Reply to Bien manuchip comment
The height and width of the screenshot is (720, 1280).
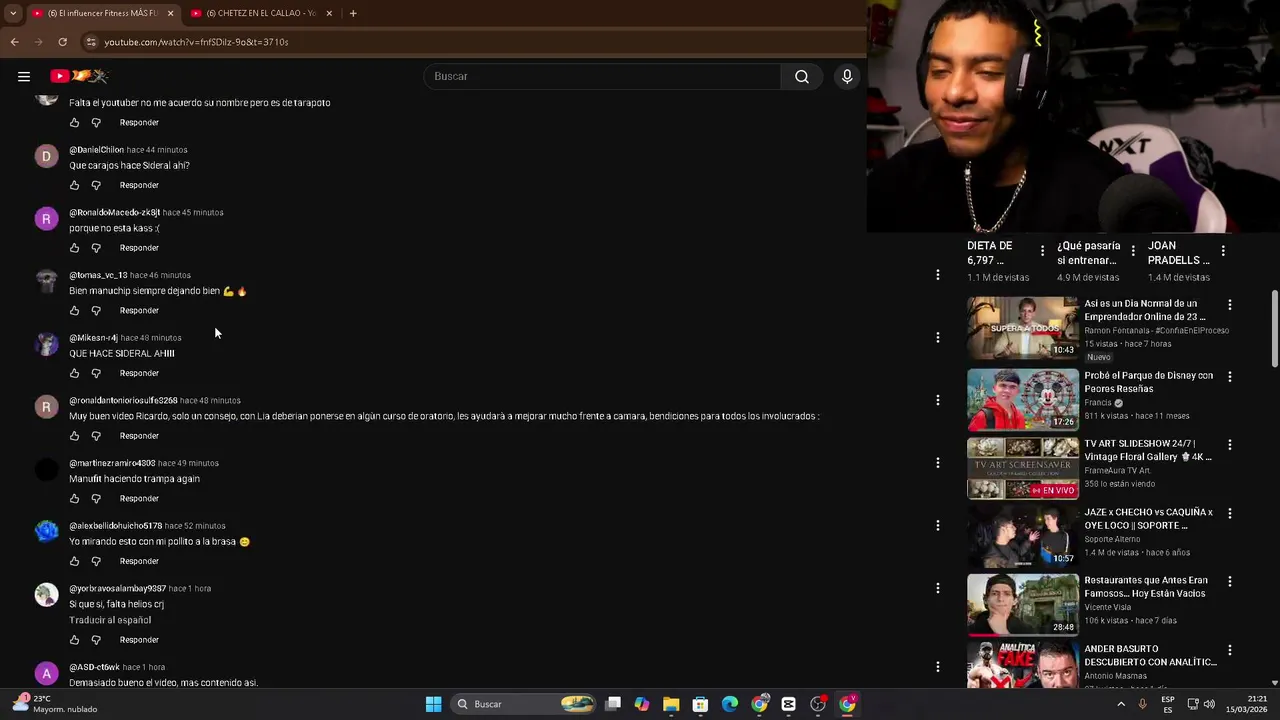click(139, 310)
